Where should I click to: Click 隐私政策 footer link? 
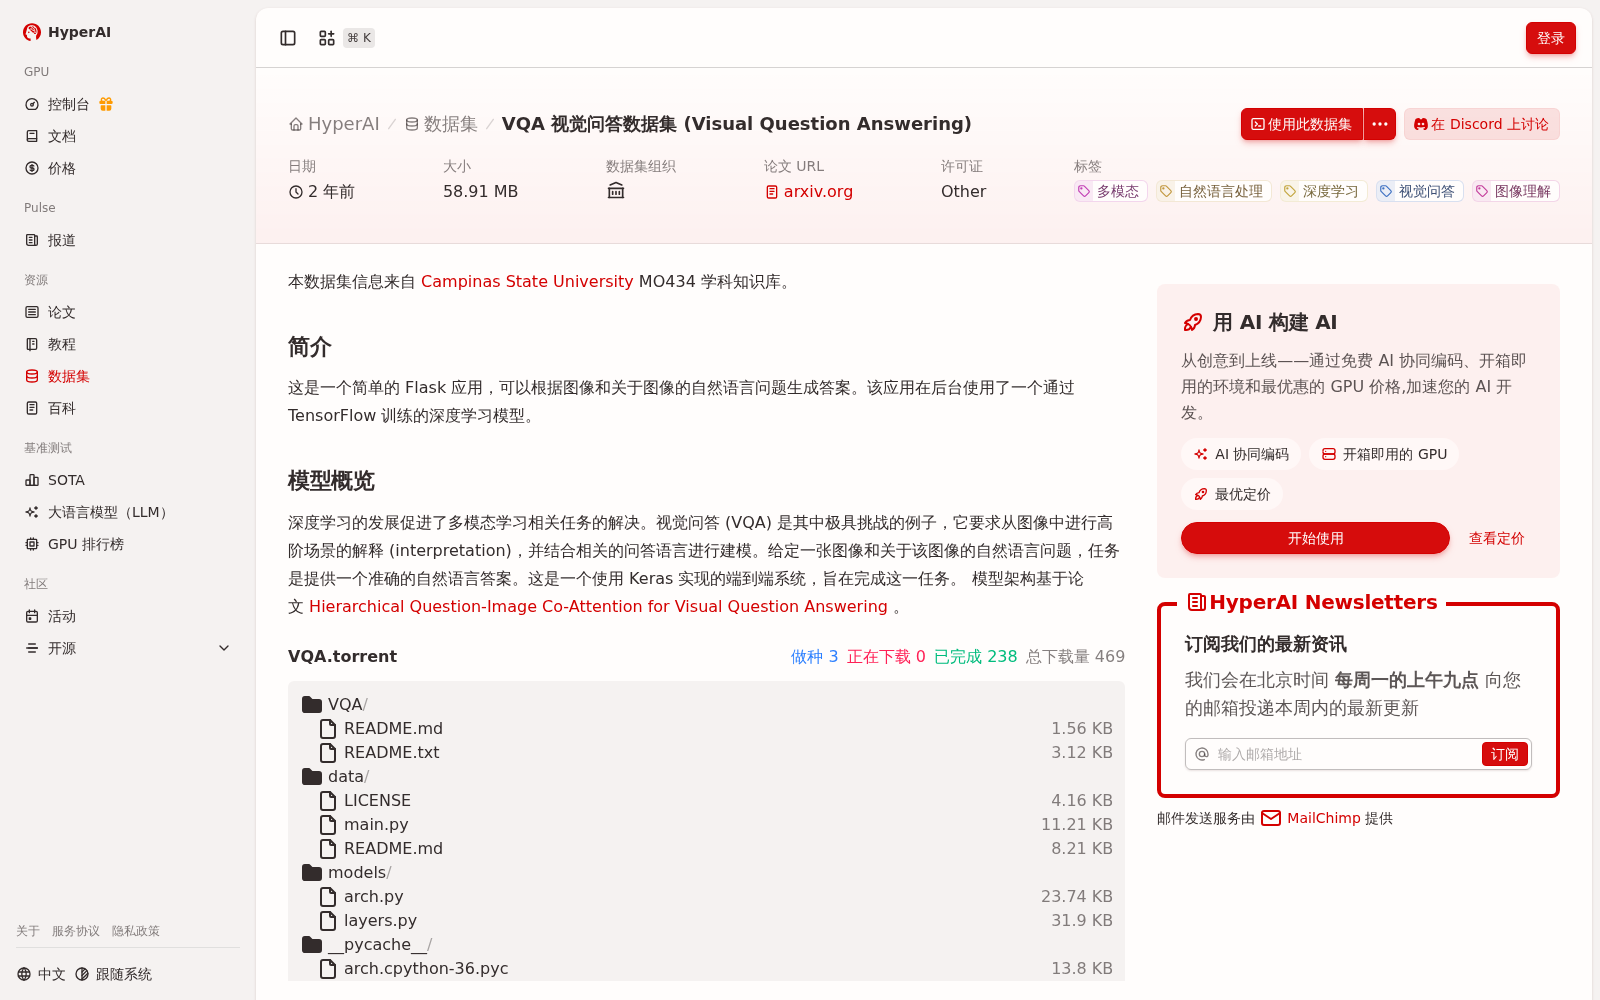(136, 931)
